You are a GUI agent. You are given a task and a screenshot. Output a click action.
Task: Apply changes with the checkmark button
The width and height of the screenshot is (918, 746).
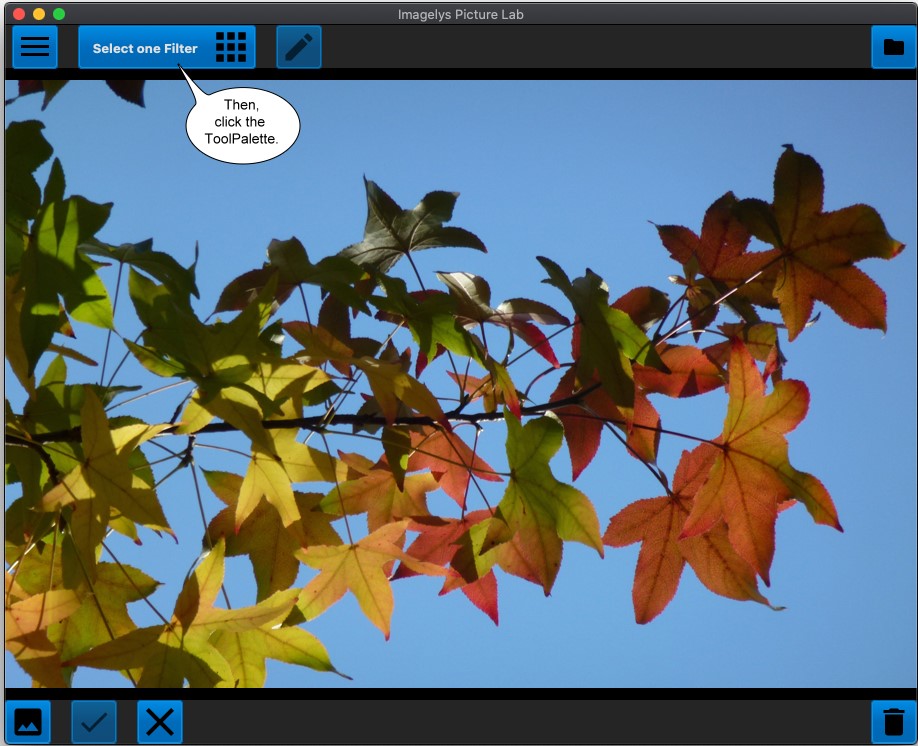point(94,722)
